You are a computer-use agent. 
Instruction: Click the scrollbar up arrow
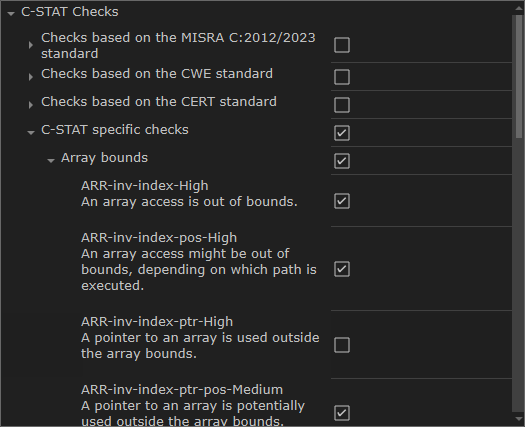pyautogui.click(x=519, y=8)
